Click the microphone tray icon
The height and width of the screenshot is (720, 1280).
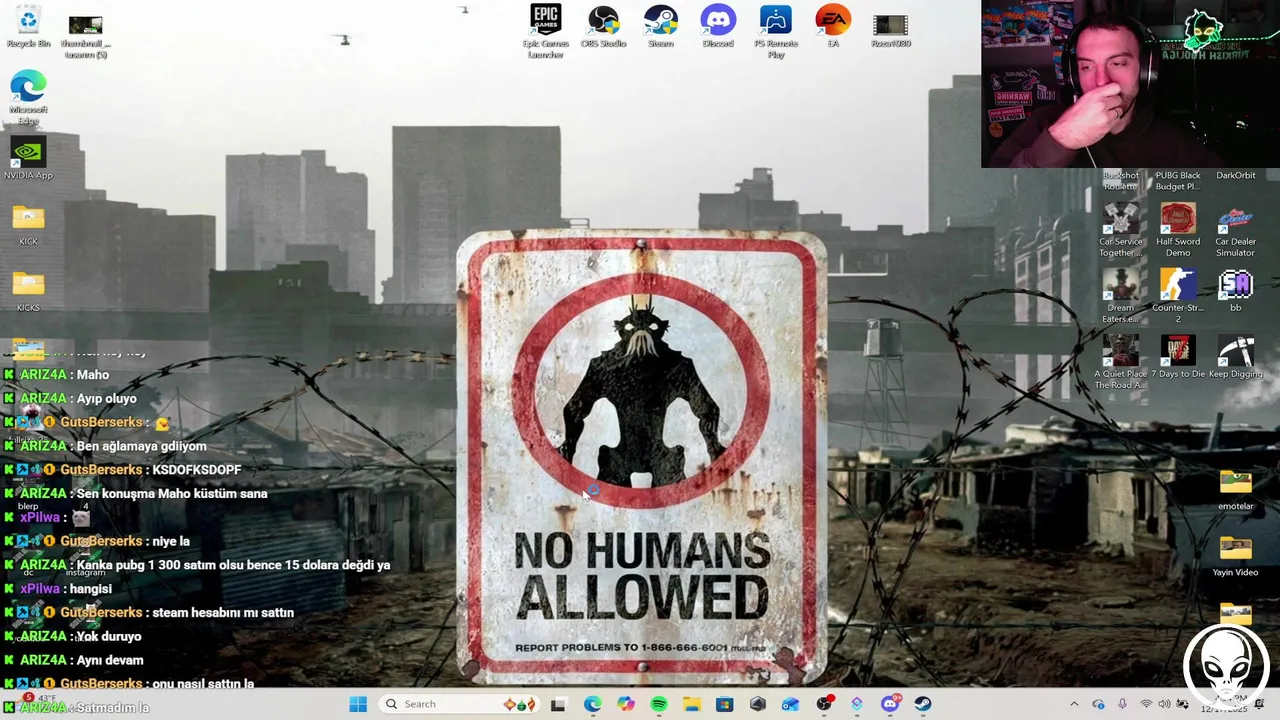[x=1122, y=704]
